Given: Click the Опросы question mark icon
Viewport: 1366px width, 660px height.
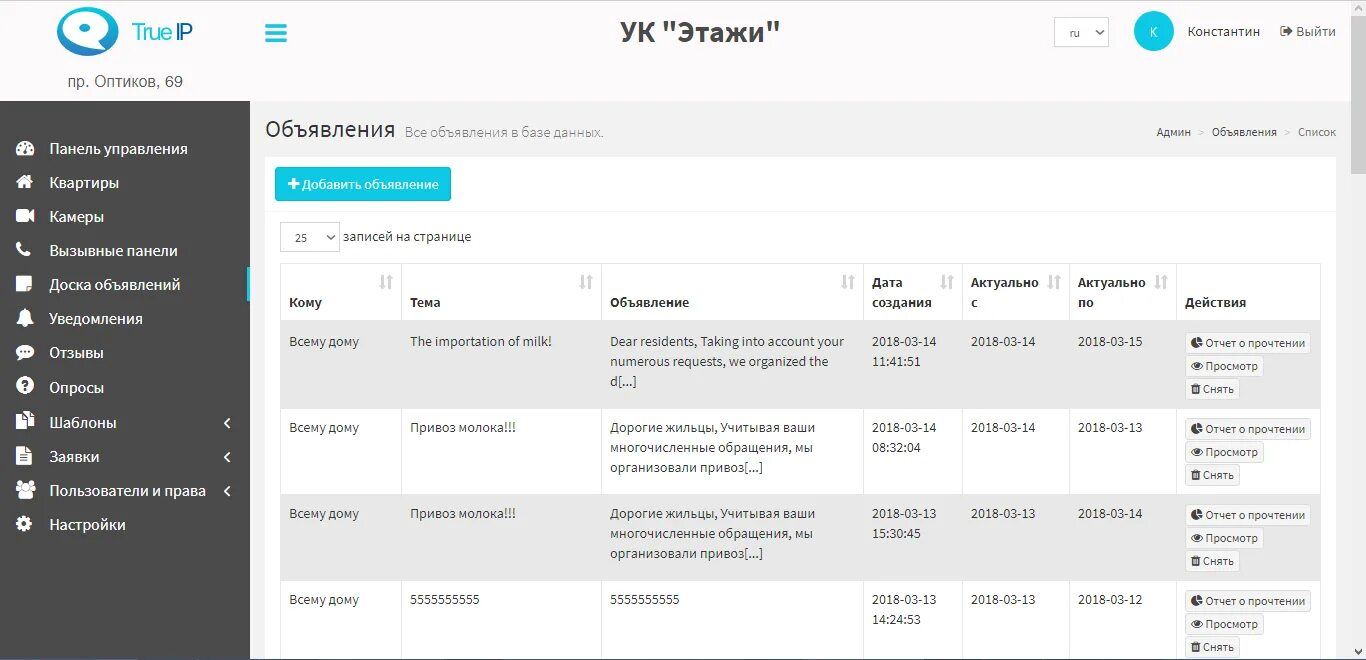Looking at the screenshot, I should coord(25,386).
